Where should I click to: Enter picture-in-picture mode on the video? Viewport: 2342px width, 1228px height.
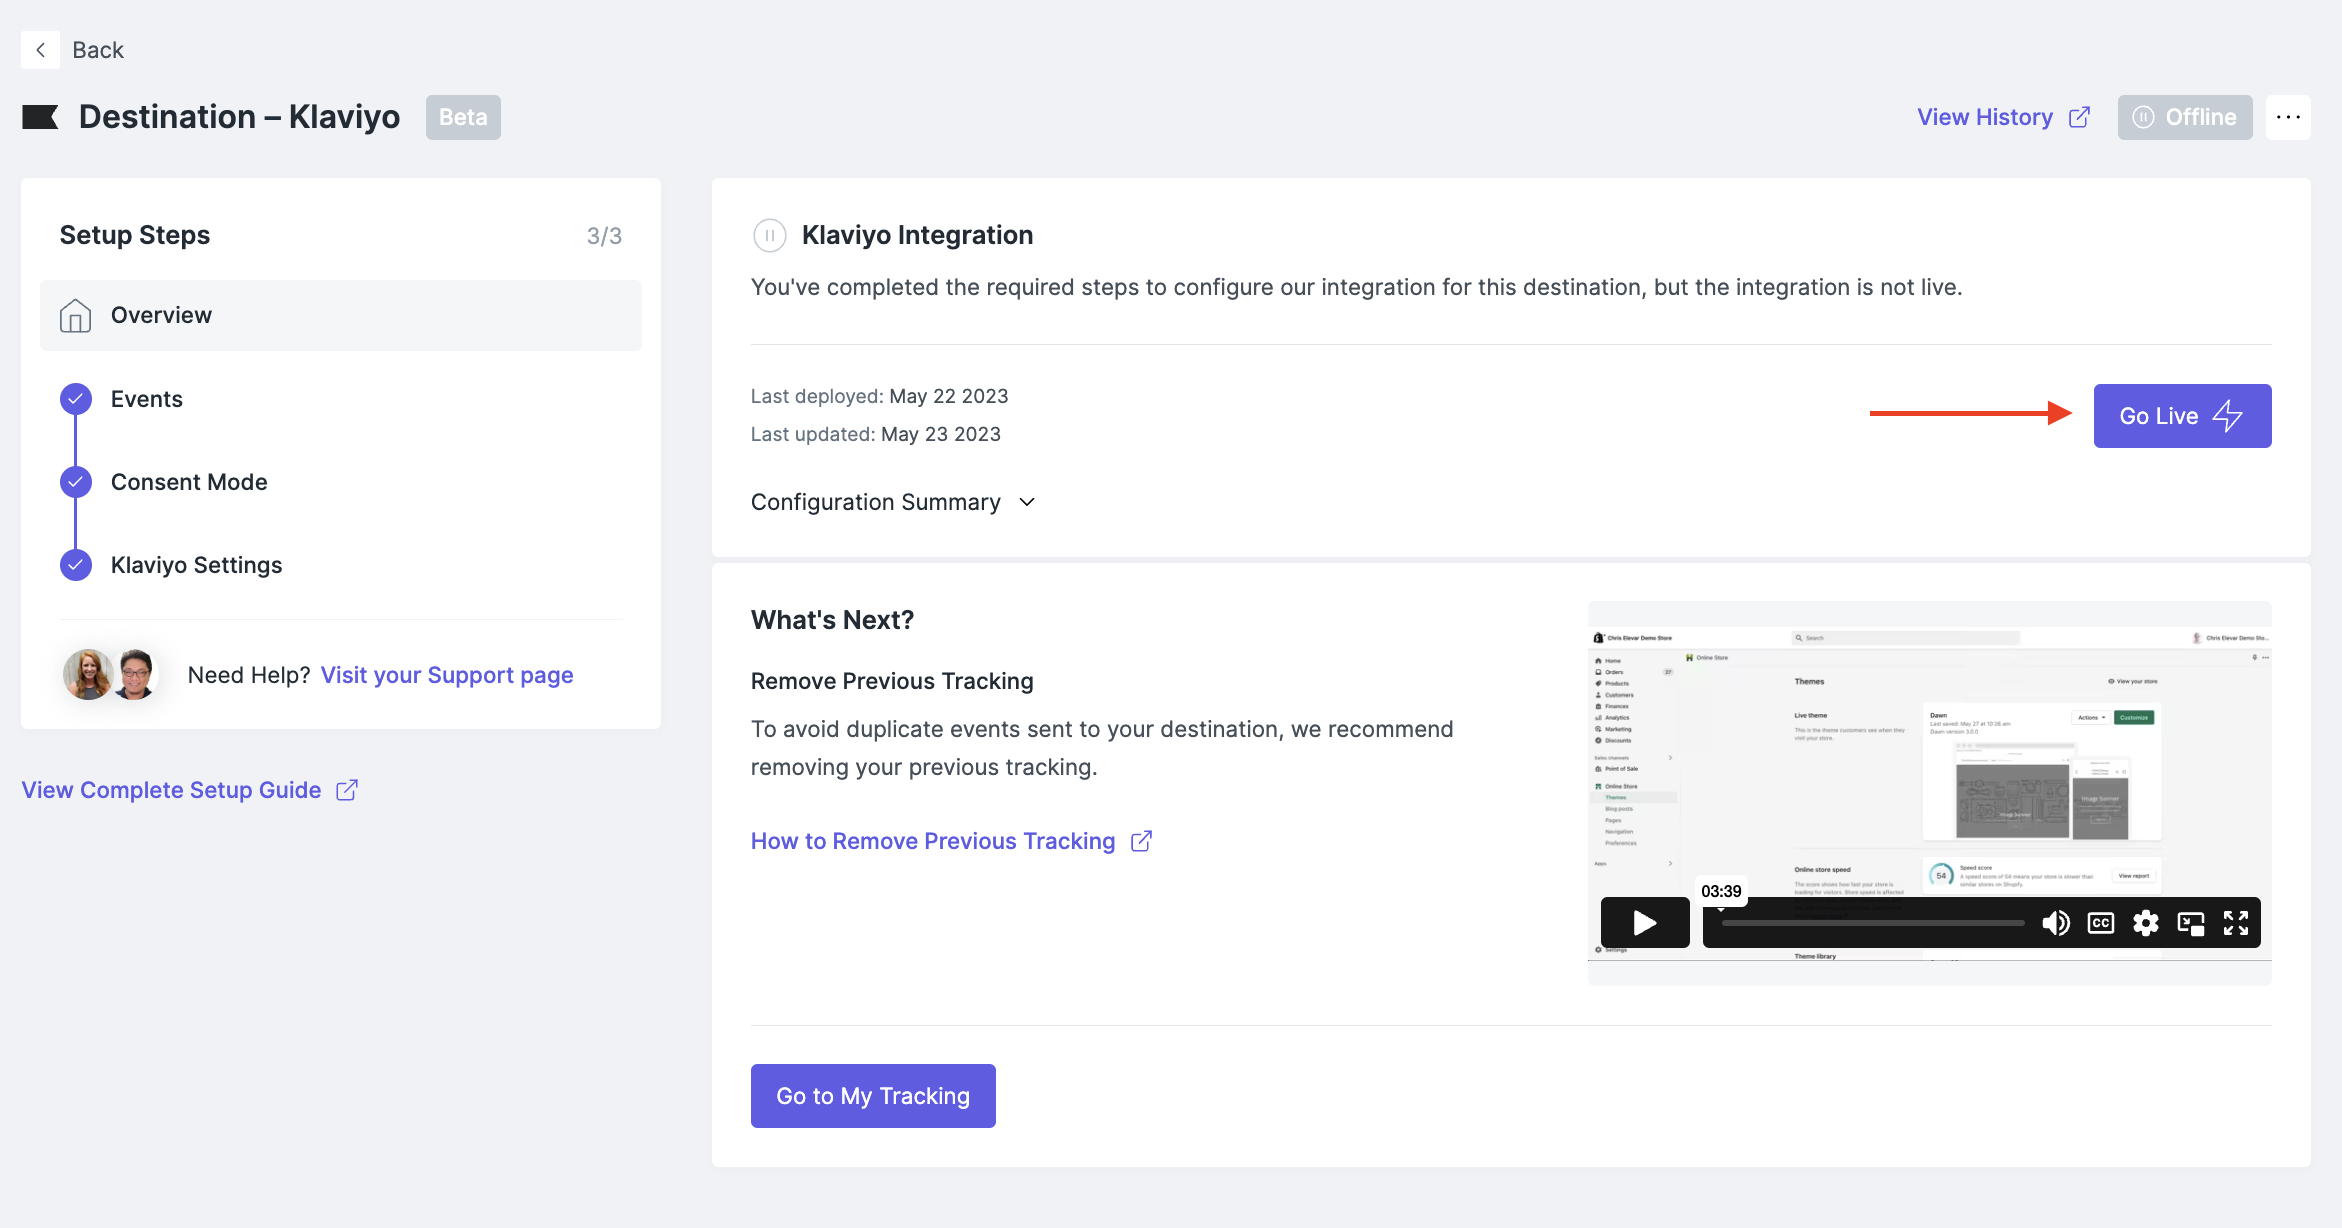tap(2191, 922)
